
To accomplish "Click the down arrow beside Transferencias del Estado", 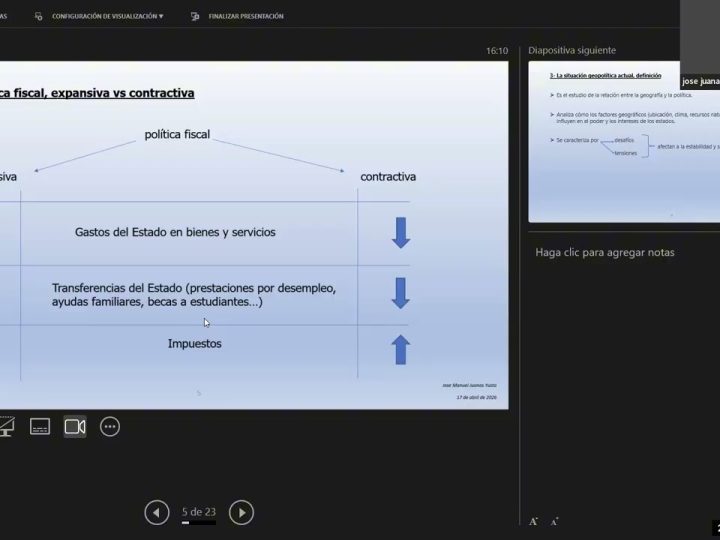I will point(401,293).
